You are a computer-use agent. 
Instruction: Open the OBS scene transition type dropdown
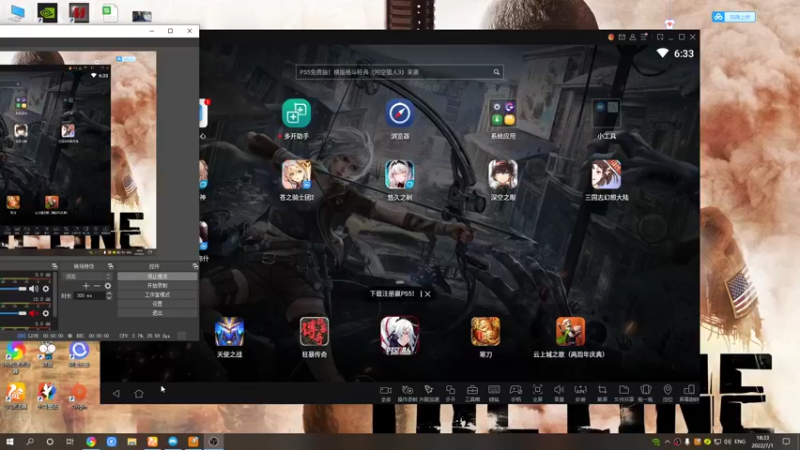tap(86, 277)
